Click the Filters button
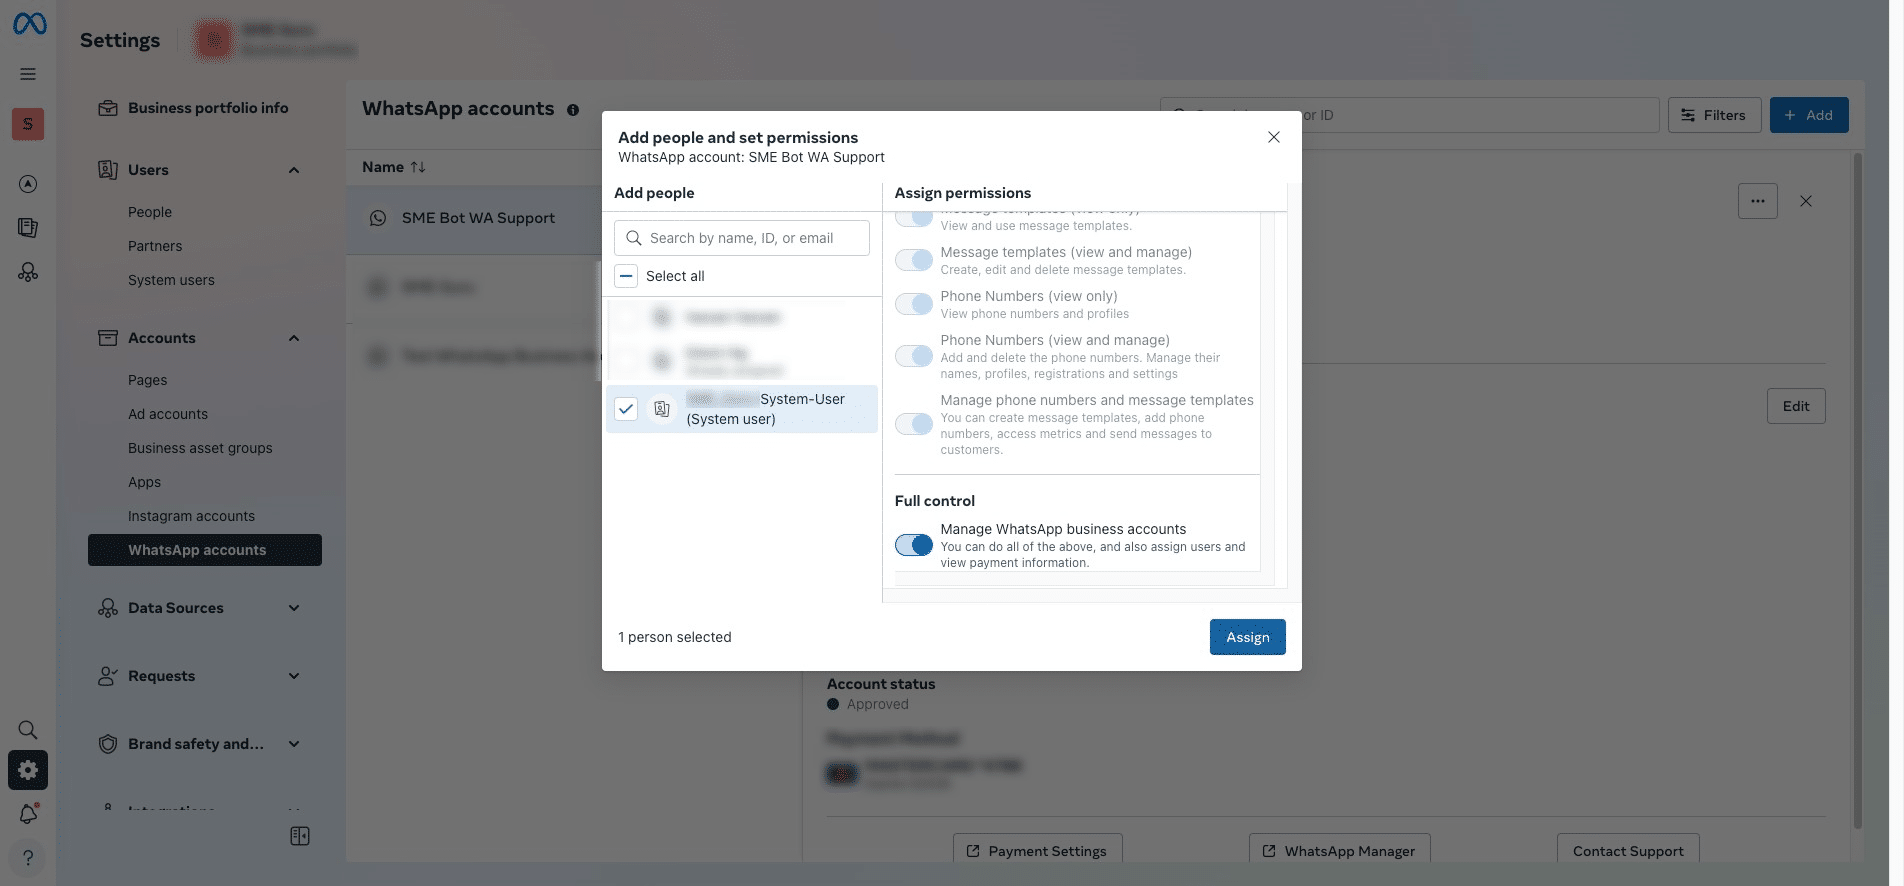Screen dimensions: 1904x886 tap(1714, 115)
